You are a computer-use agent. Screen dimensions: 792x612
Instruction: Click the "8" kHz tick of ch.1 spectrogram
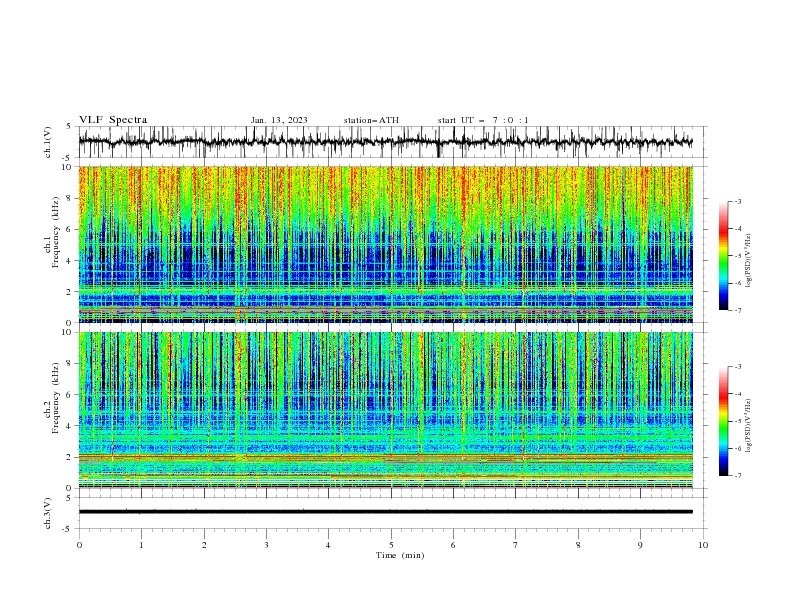(70, 198)
